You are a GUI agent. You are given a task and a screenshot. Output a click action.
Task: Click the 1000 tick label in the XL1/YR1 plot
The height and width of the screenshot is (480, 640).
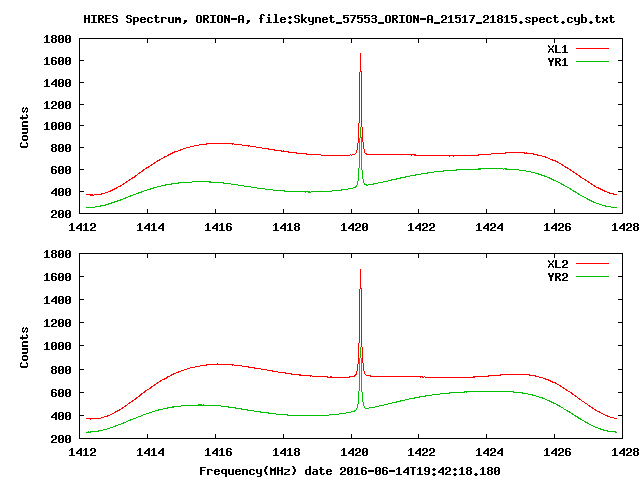(57, 126)
